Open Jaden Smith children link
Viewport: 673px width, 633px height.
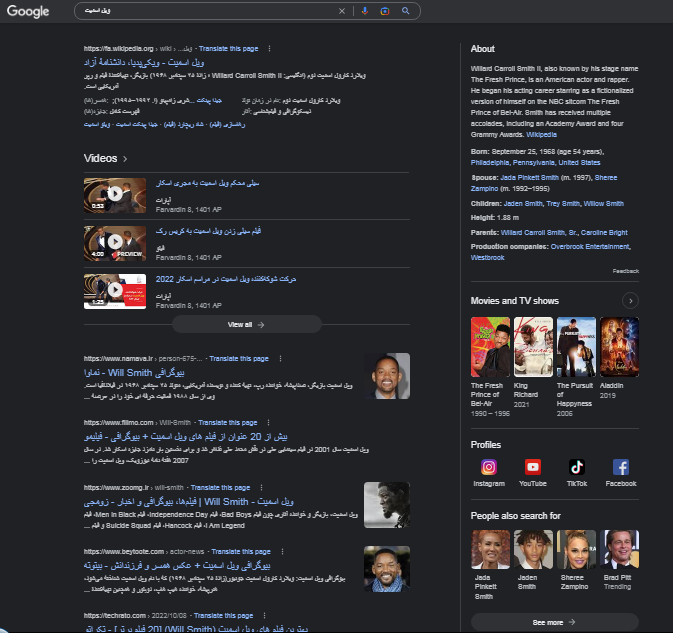pyautogui.click(x=523, y=203)
